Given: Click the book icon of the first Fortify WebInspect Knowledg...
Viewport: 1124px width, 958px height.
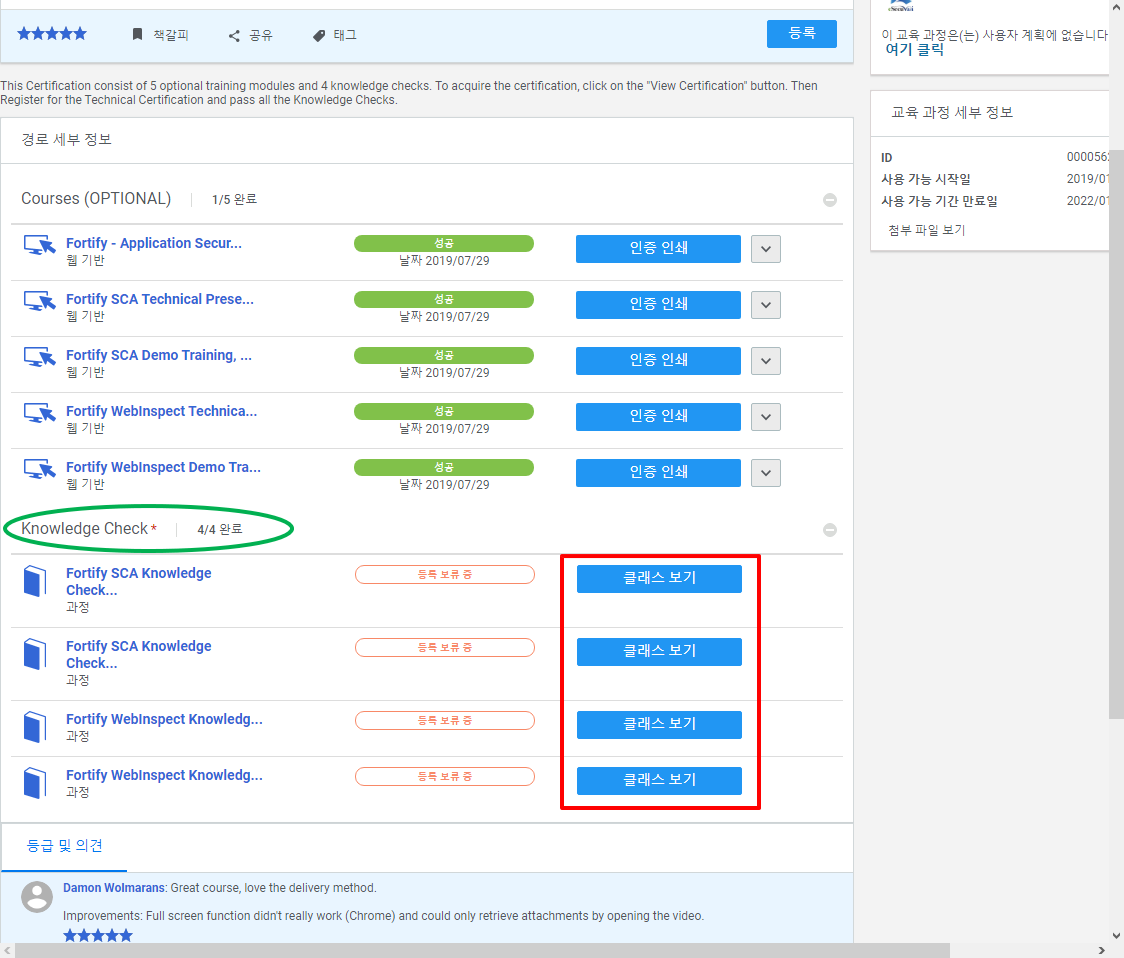Looking at the screenshot, I should tap(34, 727).
